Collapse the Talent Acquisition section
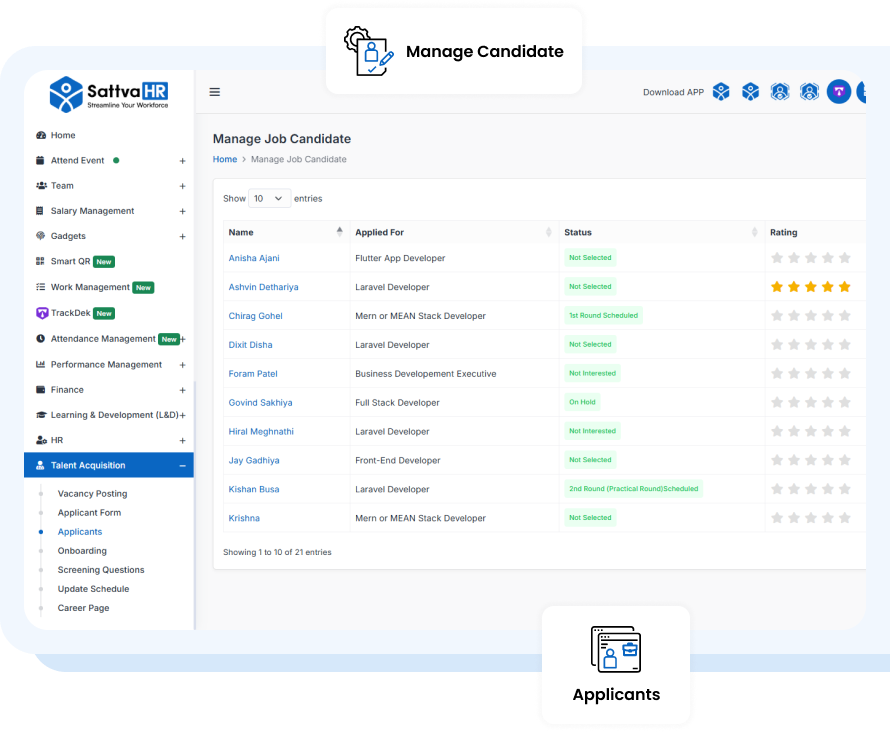 tap(182, 465)
